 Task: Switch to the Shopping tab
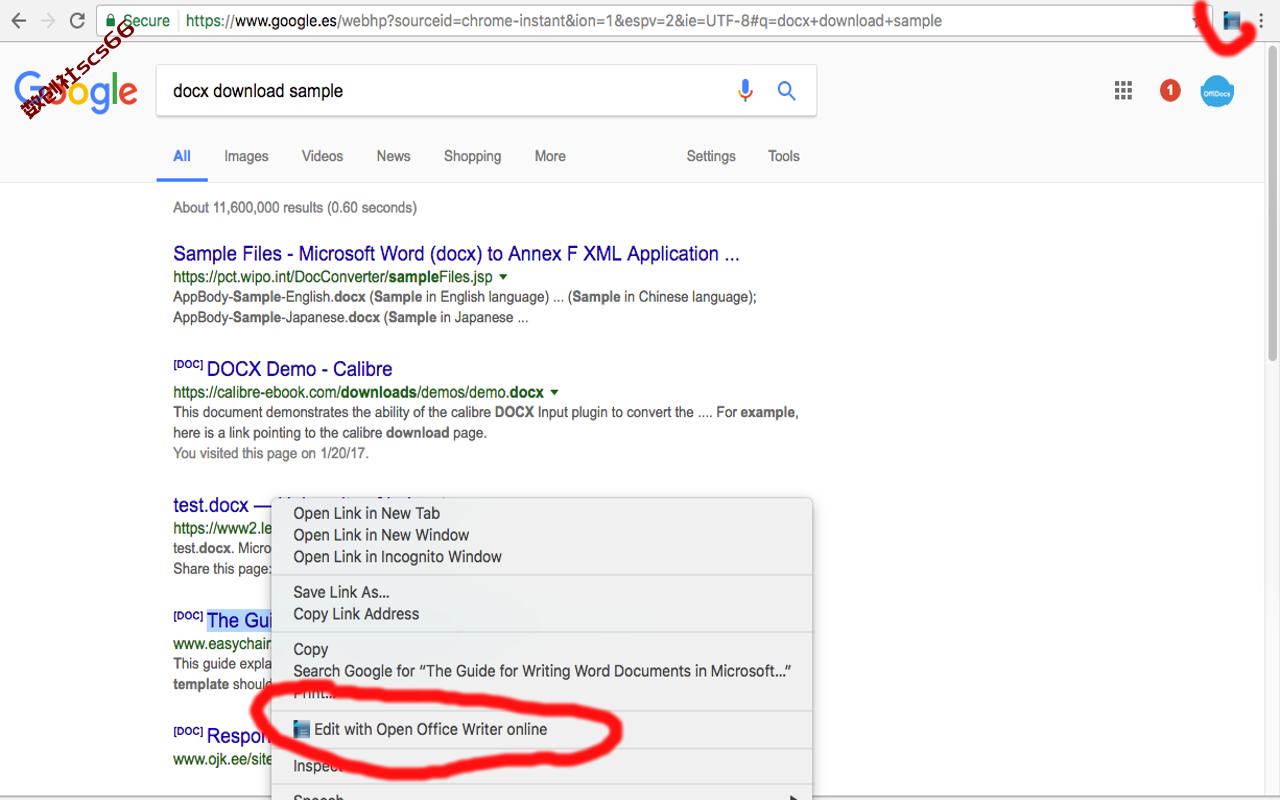tap(472, 156)
